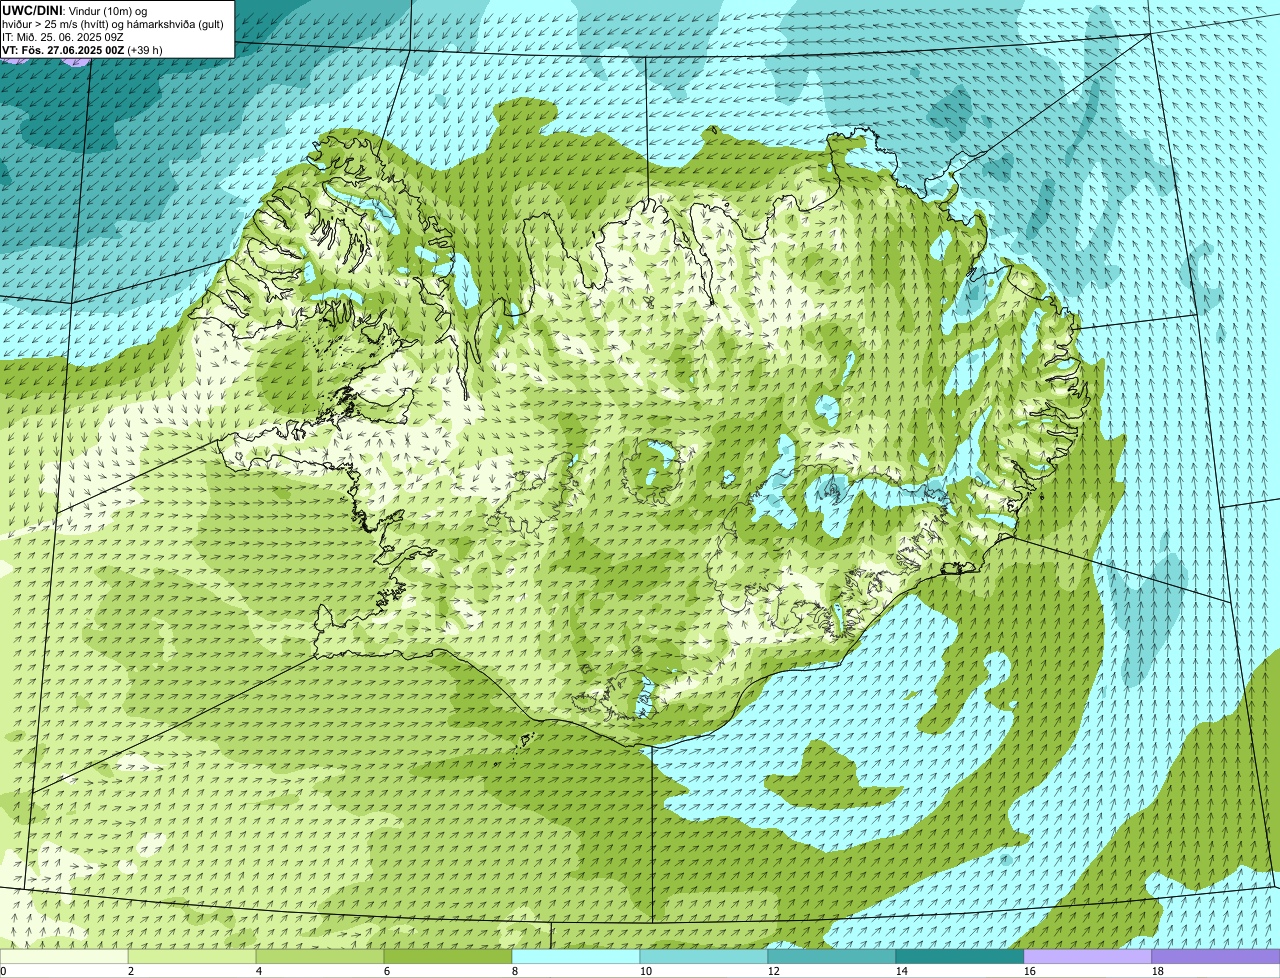Click the legend scale label '14'
The width and height of the screenshot is (1280, 978).
tap(902, 971)
